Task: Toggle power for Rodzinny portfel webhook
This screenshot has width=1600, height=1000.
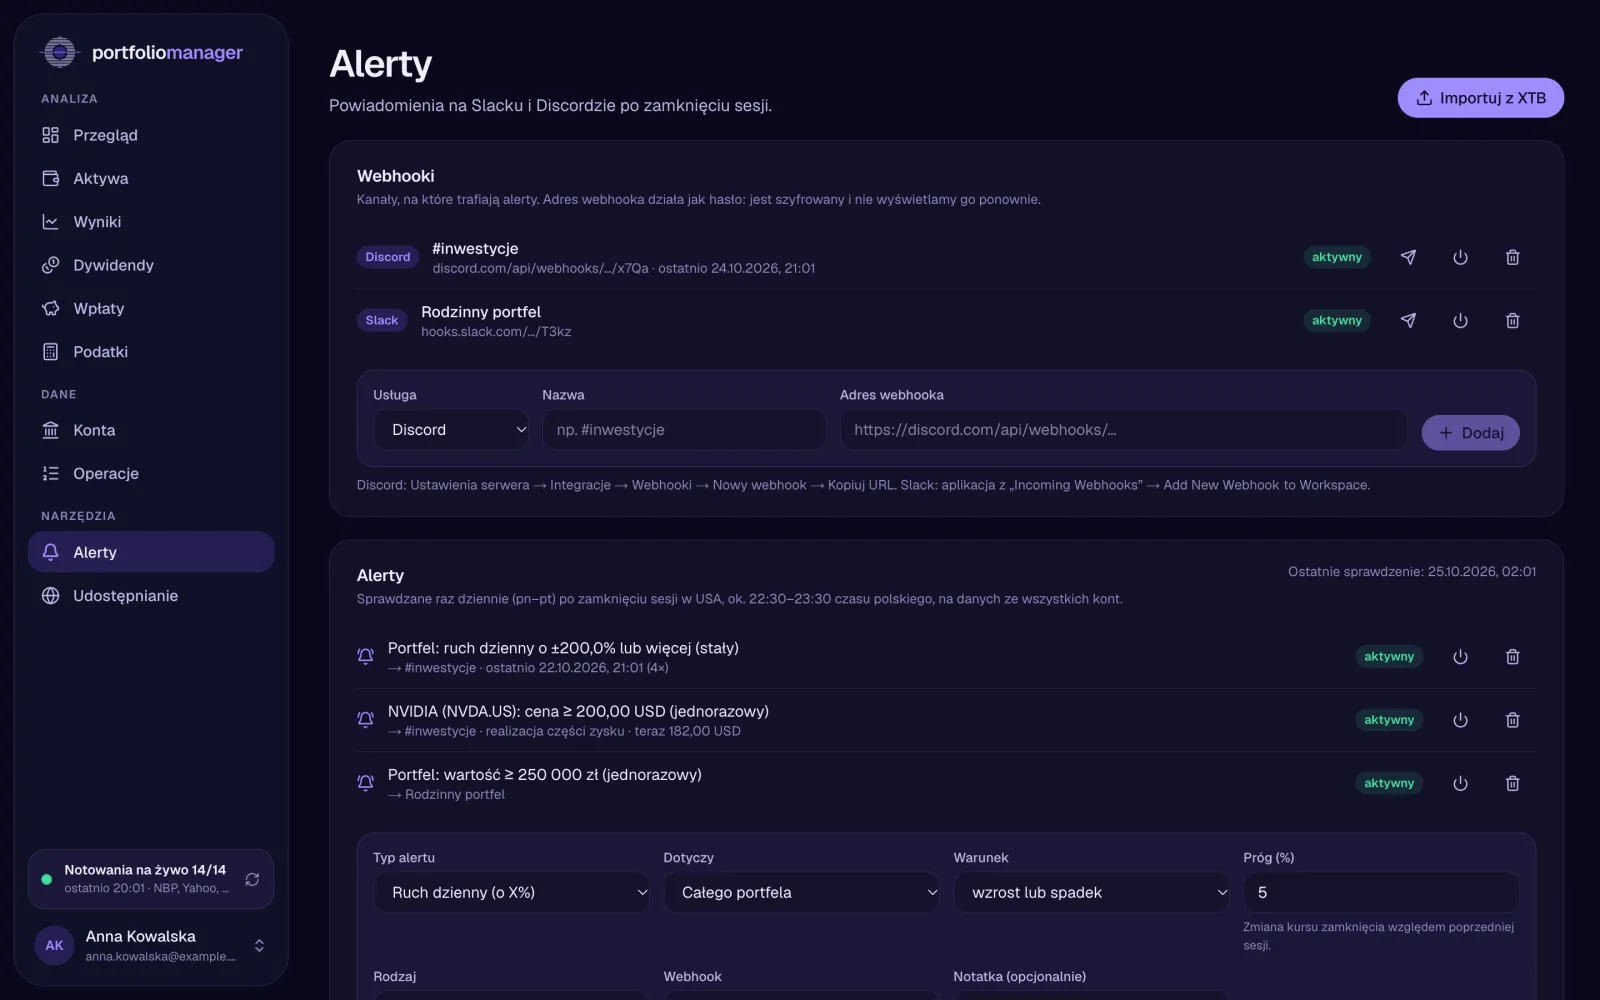Action: click(x=1460, y=320)
